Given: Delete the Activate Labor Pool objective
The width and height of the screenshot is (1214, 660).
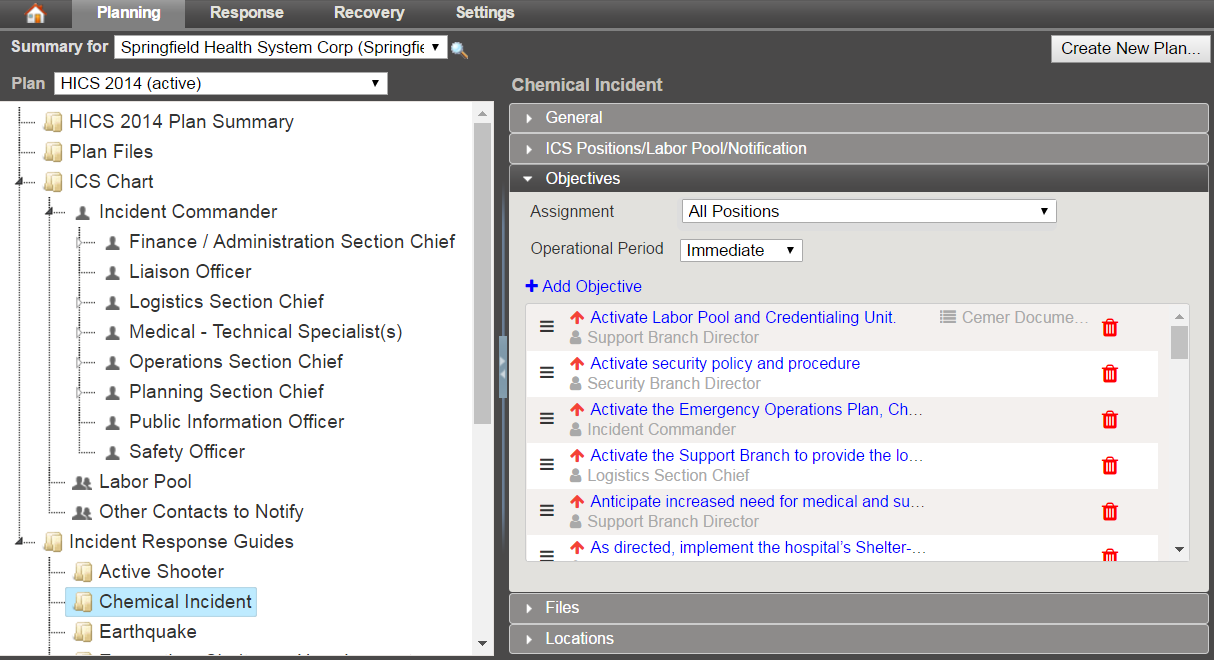Looking at the screenshot, I should tap(1109, 327).
